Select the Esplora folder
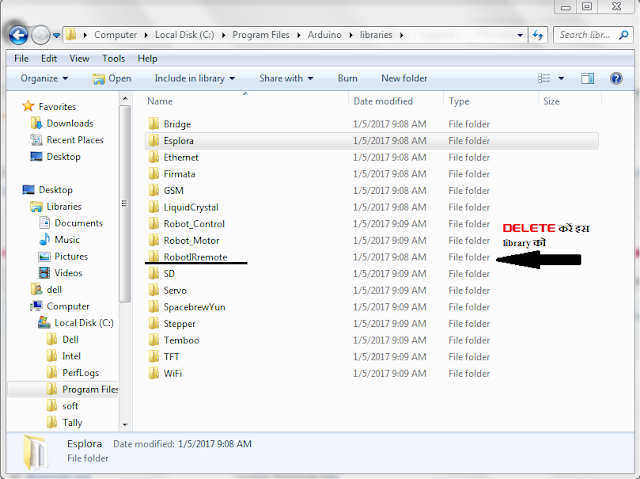 click(371, 141)
